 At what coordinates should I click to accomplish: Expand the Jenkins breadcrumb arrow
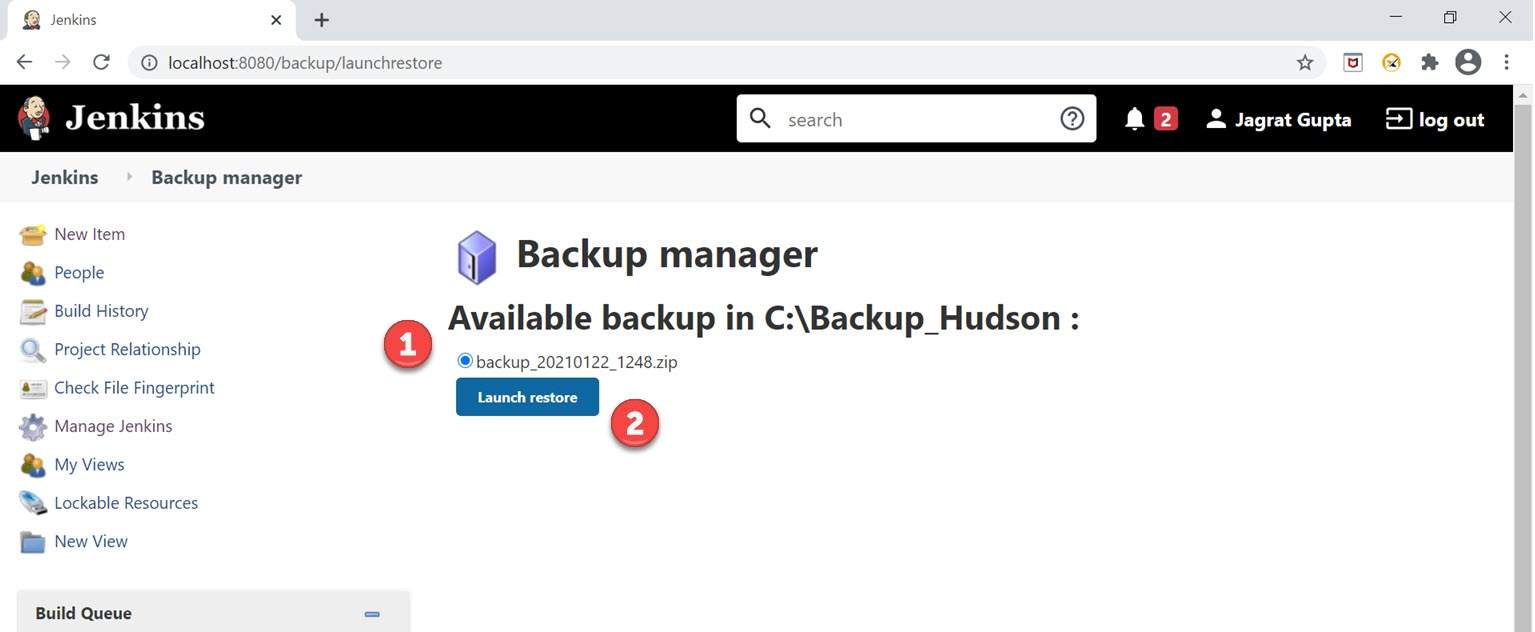(x=129, y=177)
